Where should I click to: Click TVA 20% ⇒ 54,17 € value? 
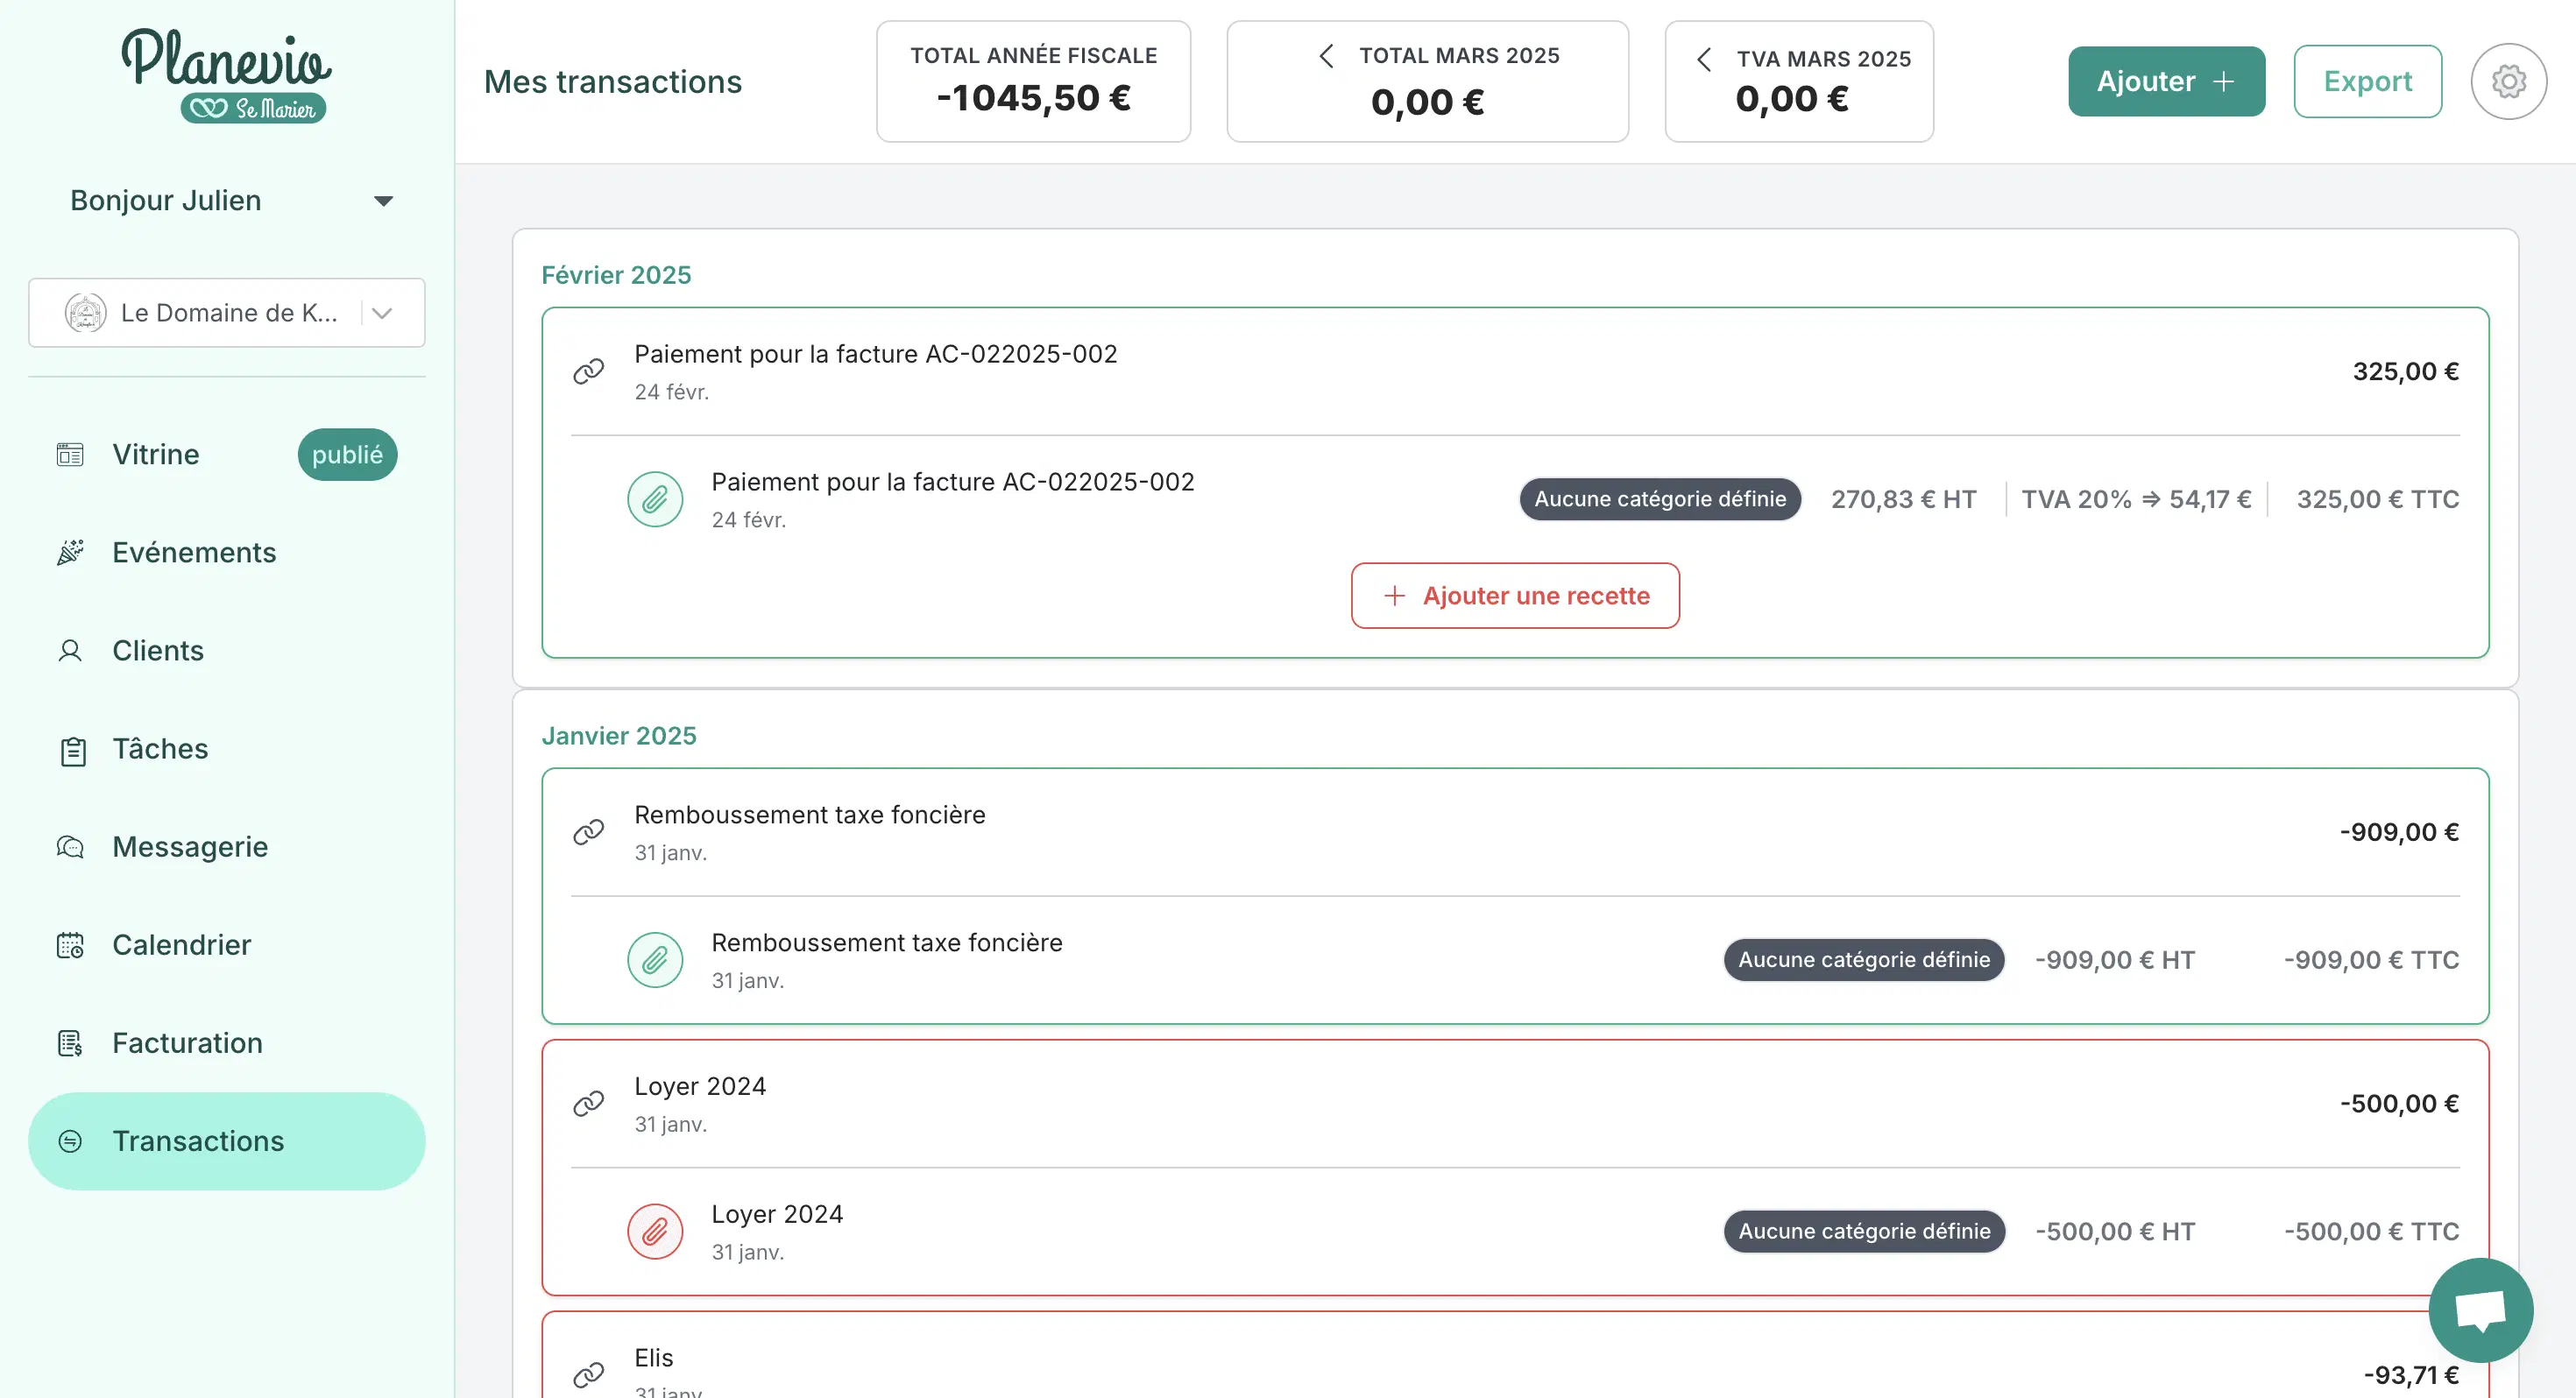[x=2136, y=499]
